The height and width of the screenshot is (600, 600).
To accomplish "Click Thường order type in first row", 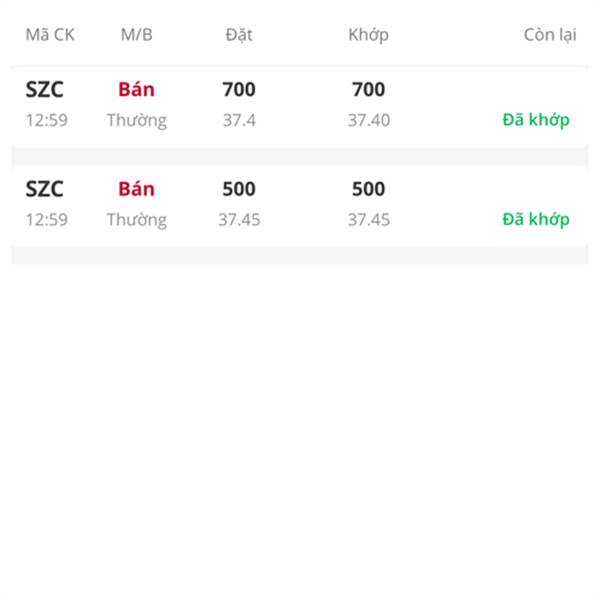I will point(137,121).
